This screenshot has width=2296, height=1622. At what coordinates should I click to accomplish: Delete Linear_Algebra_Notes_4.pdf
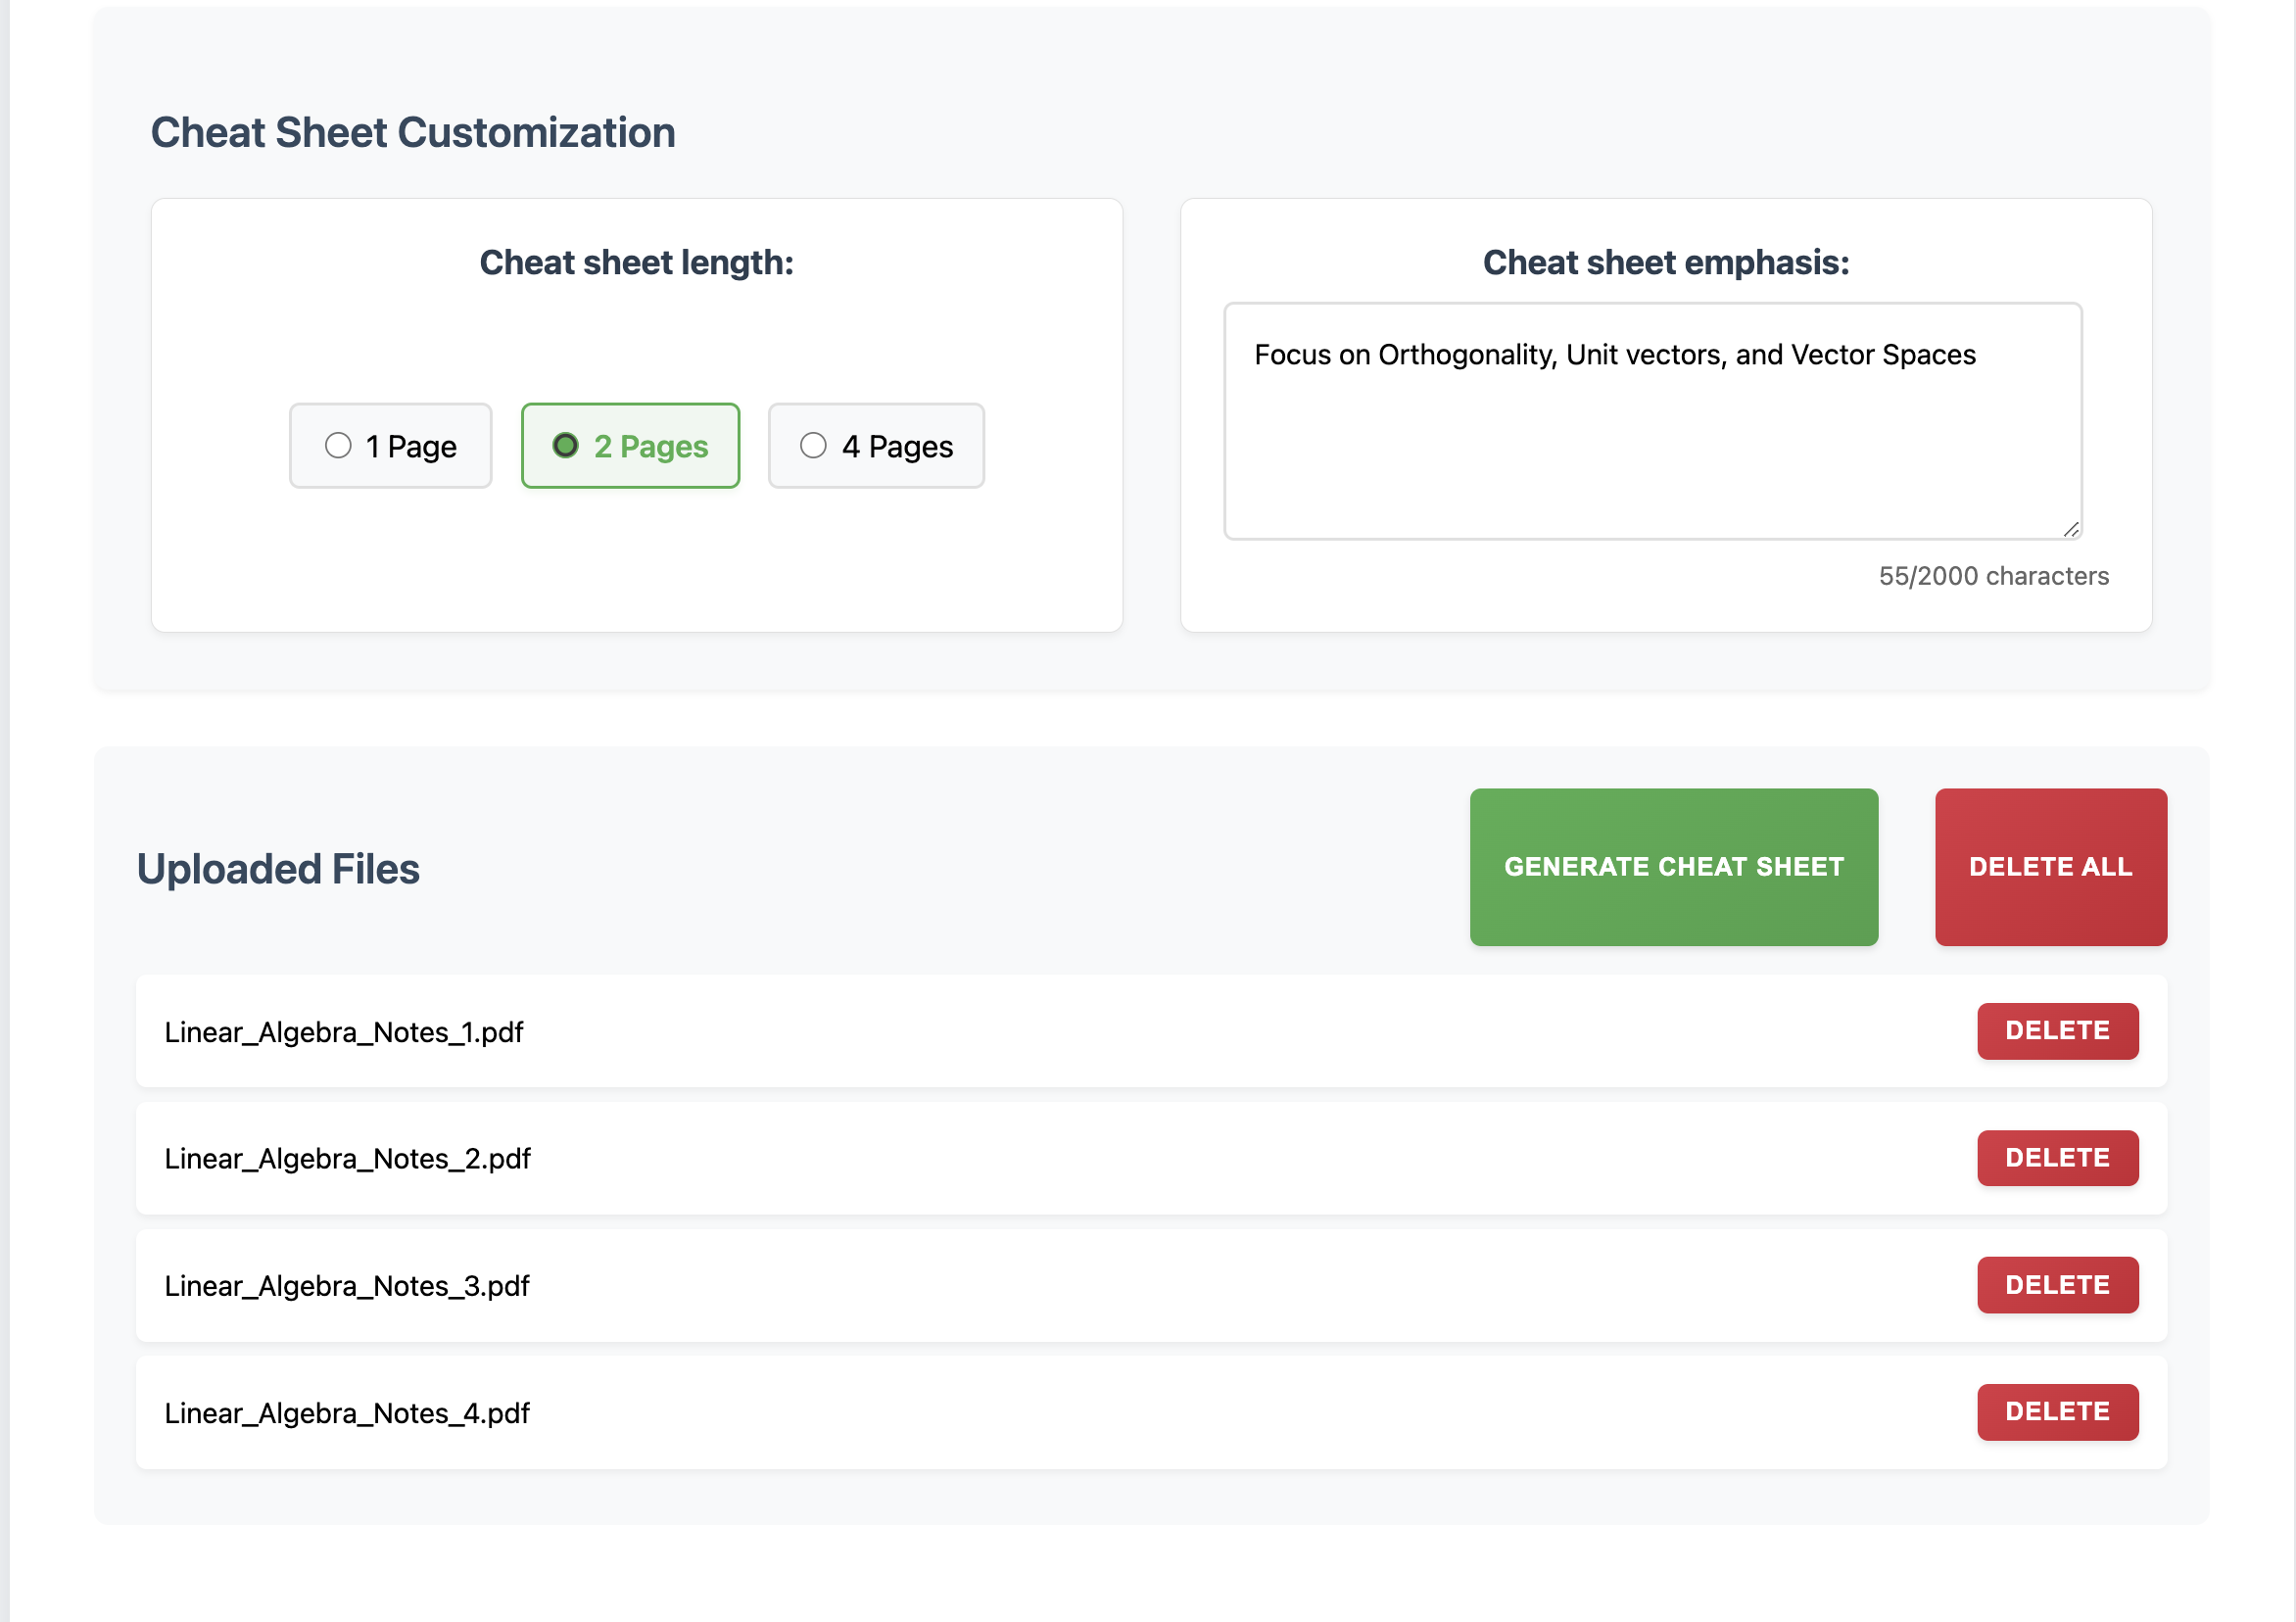click(x=2057, y=1412)
